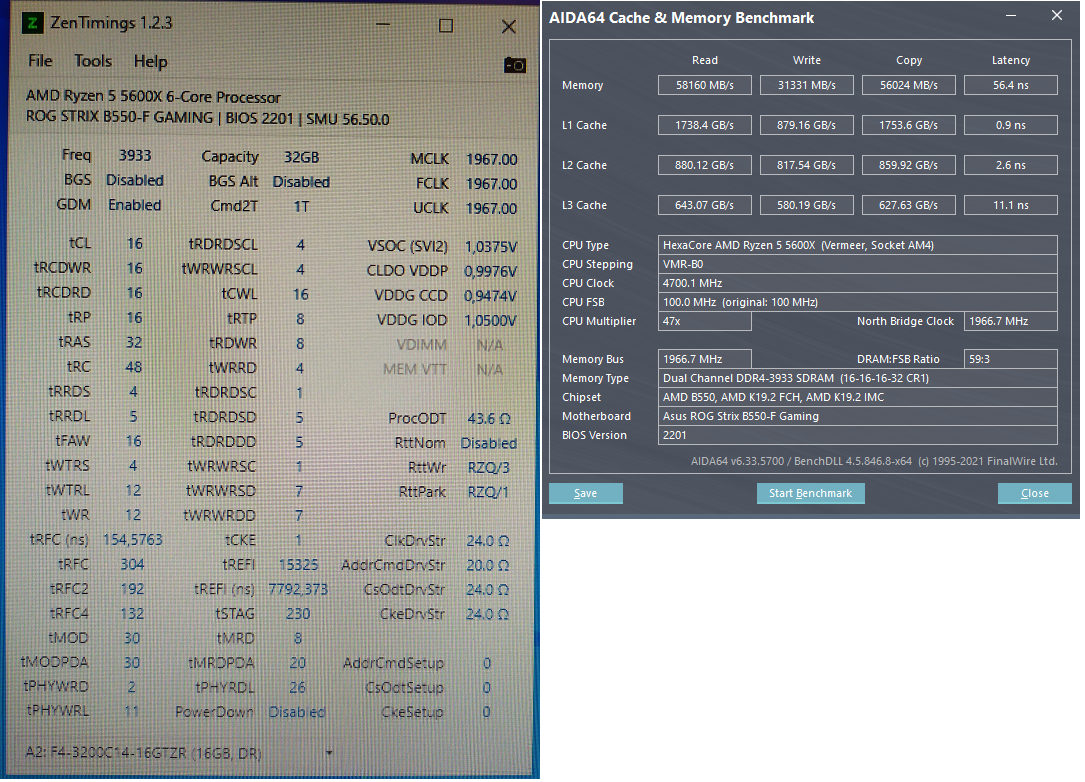Click the Close button in AIDA64
This screenshot has width=1085, height=782.
1034,493
